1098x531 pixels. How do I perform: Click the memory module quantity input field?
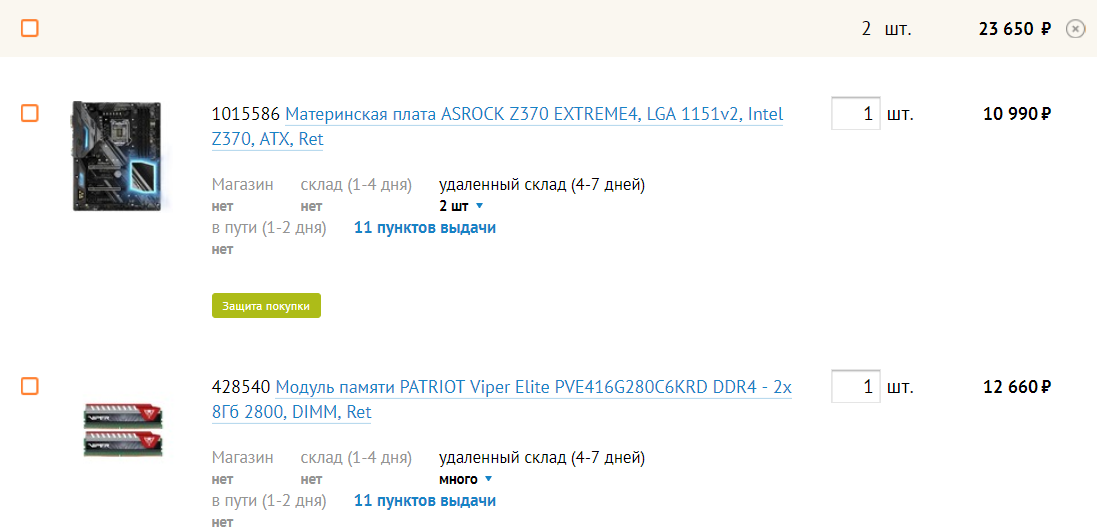coord(855,386)
